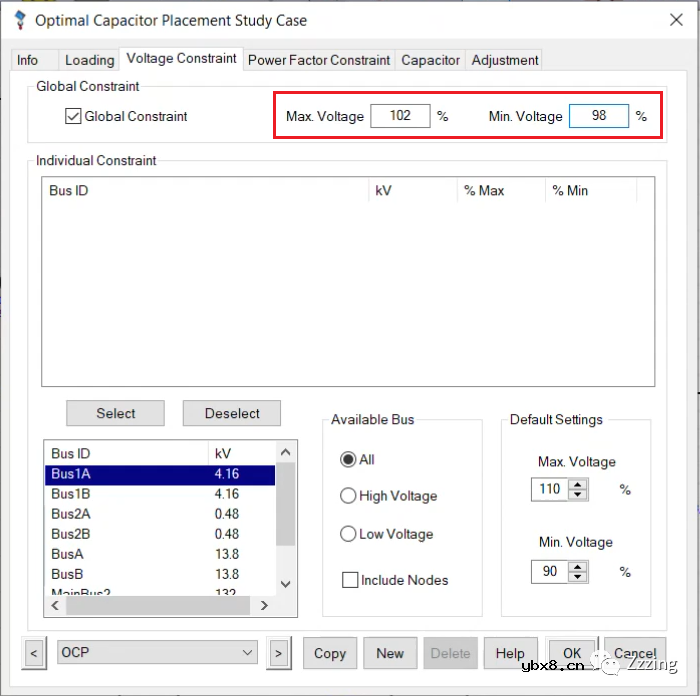The height and width of the screenshot is (696, 700).
Task: Increase Default Max. Voltage spinner
Action: click(x=577, y=485)
